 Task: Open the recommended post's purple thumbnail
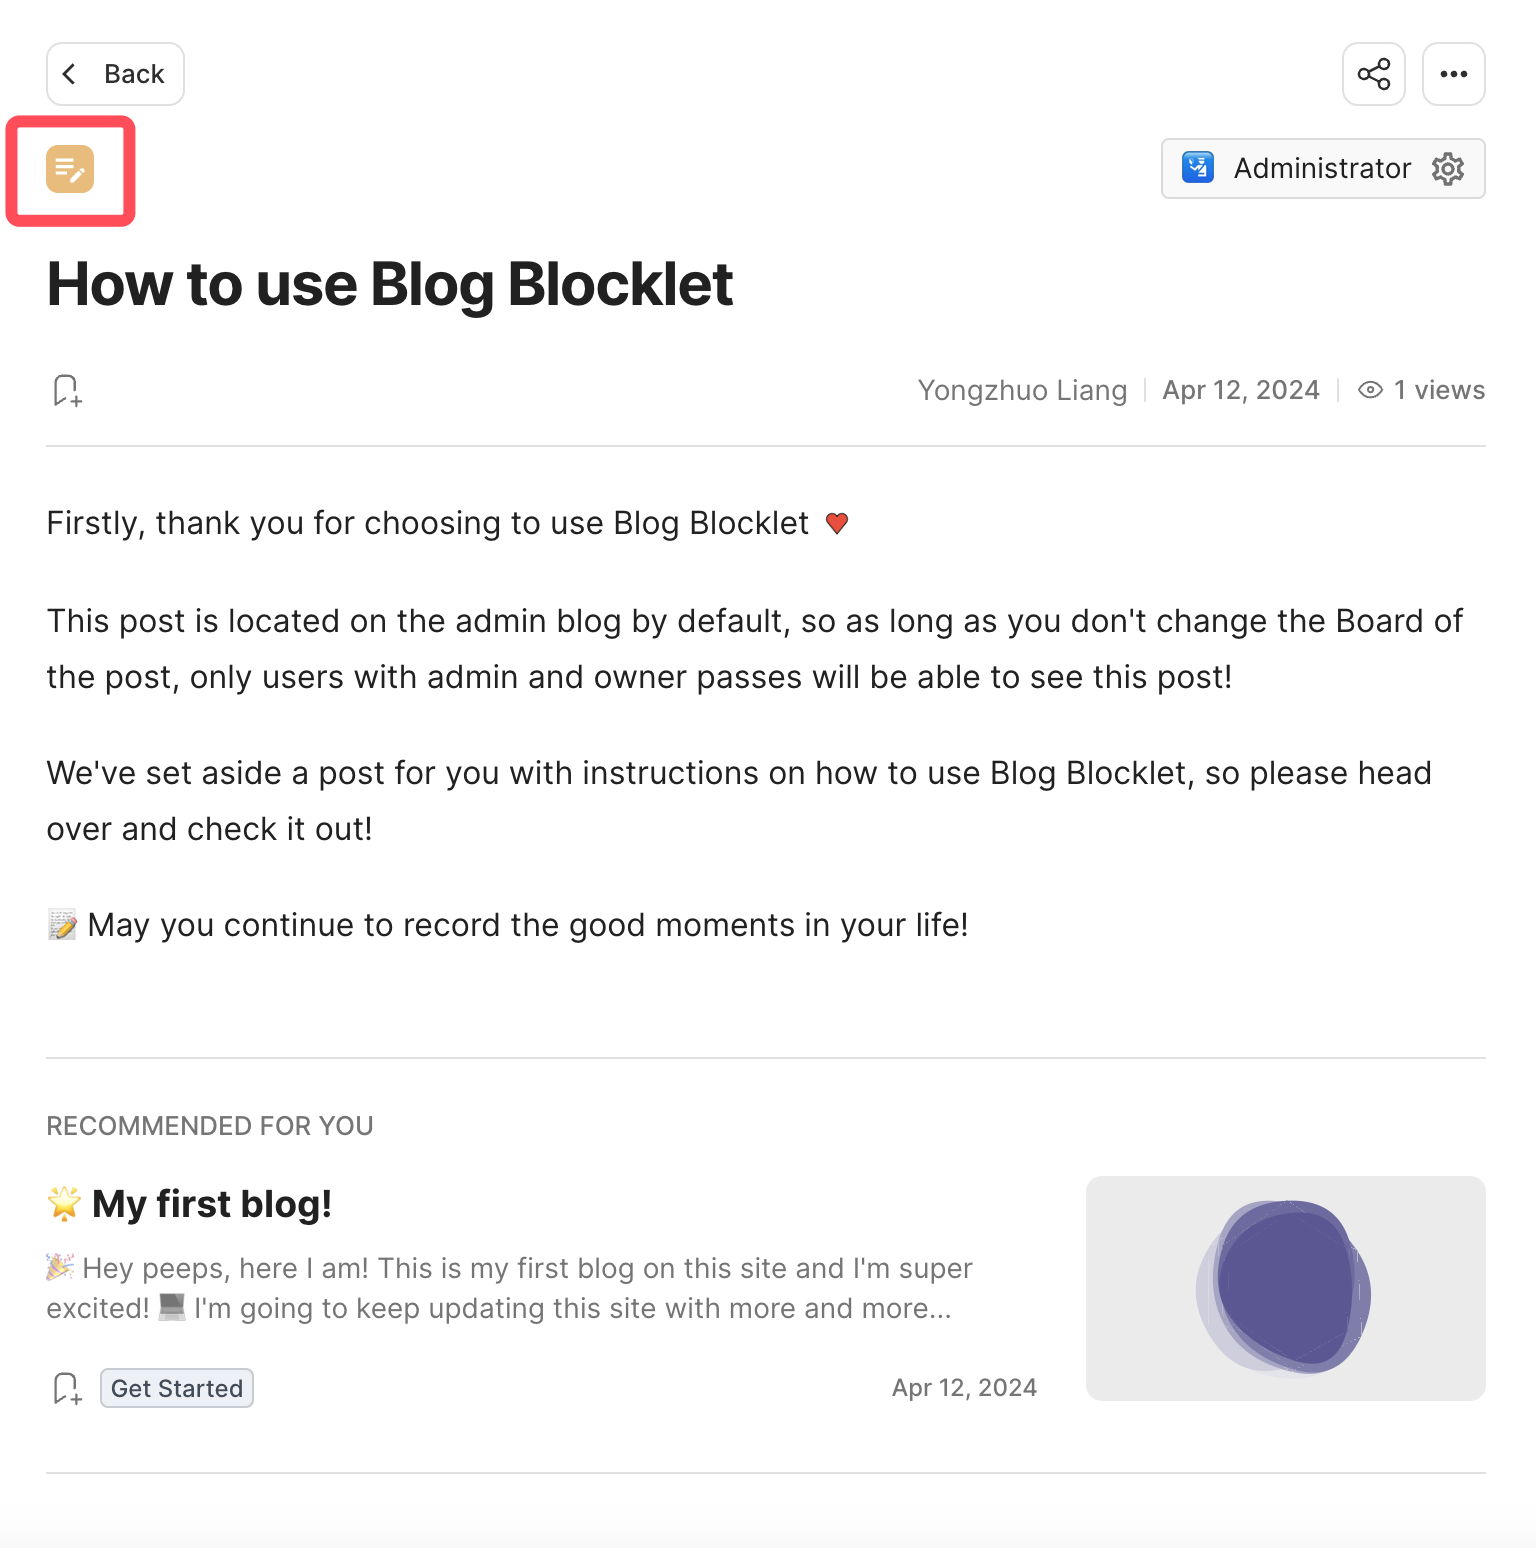click(1285, 1288)
